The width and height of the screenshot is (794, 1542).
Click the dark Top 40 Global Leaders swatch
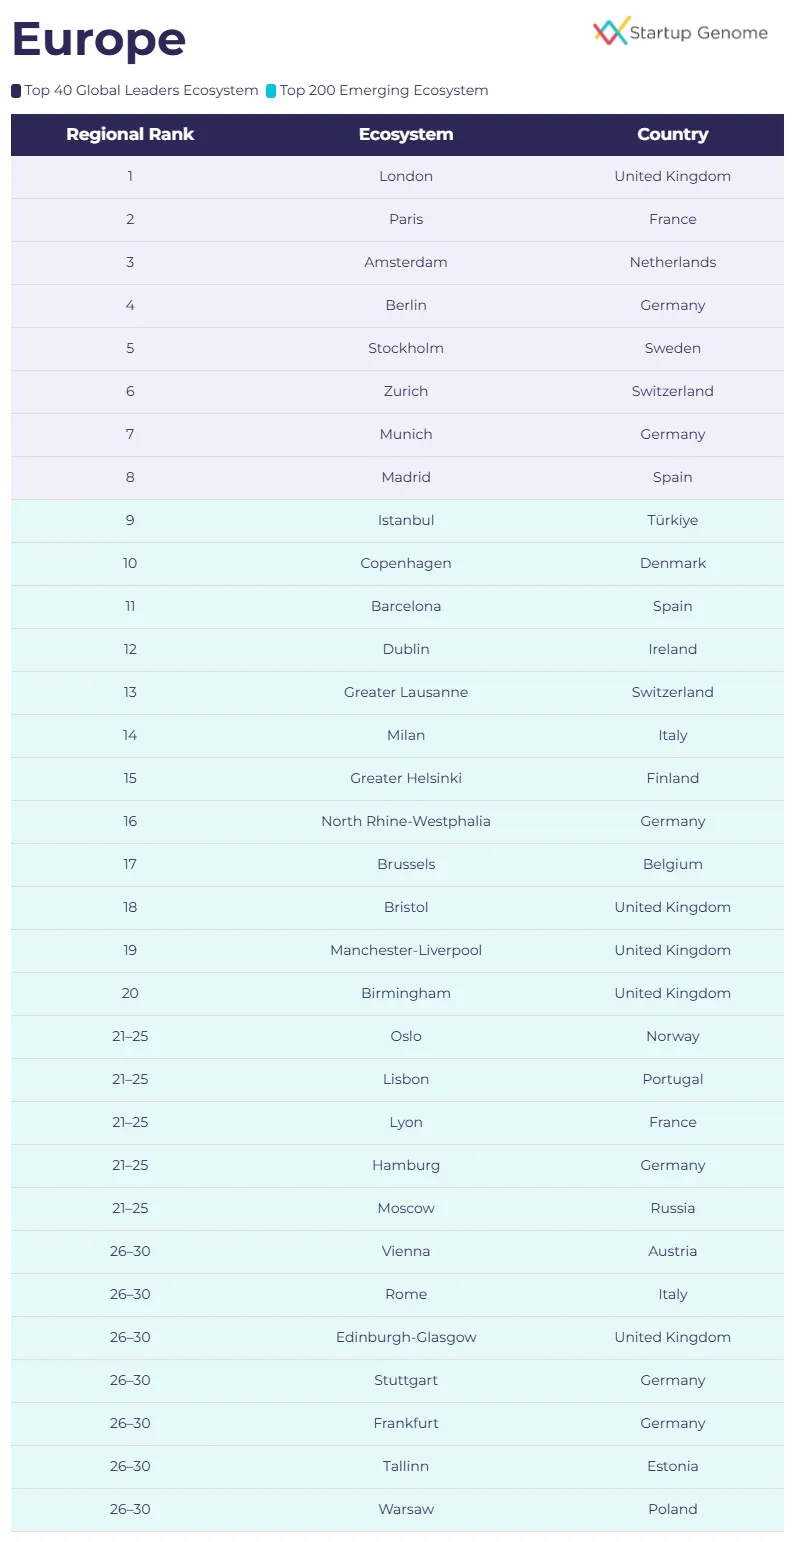(x=16, y=91)
